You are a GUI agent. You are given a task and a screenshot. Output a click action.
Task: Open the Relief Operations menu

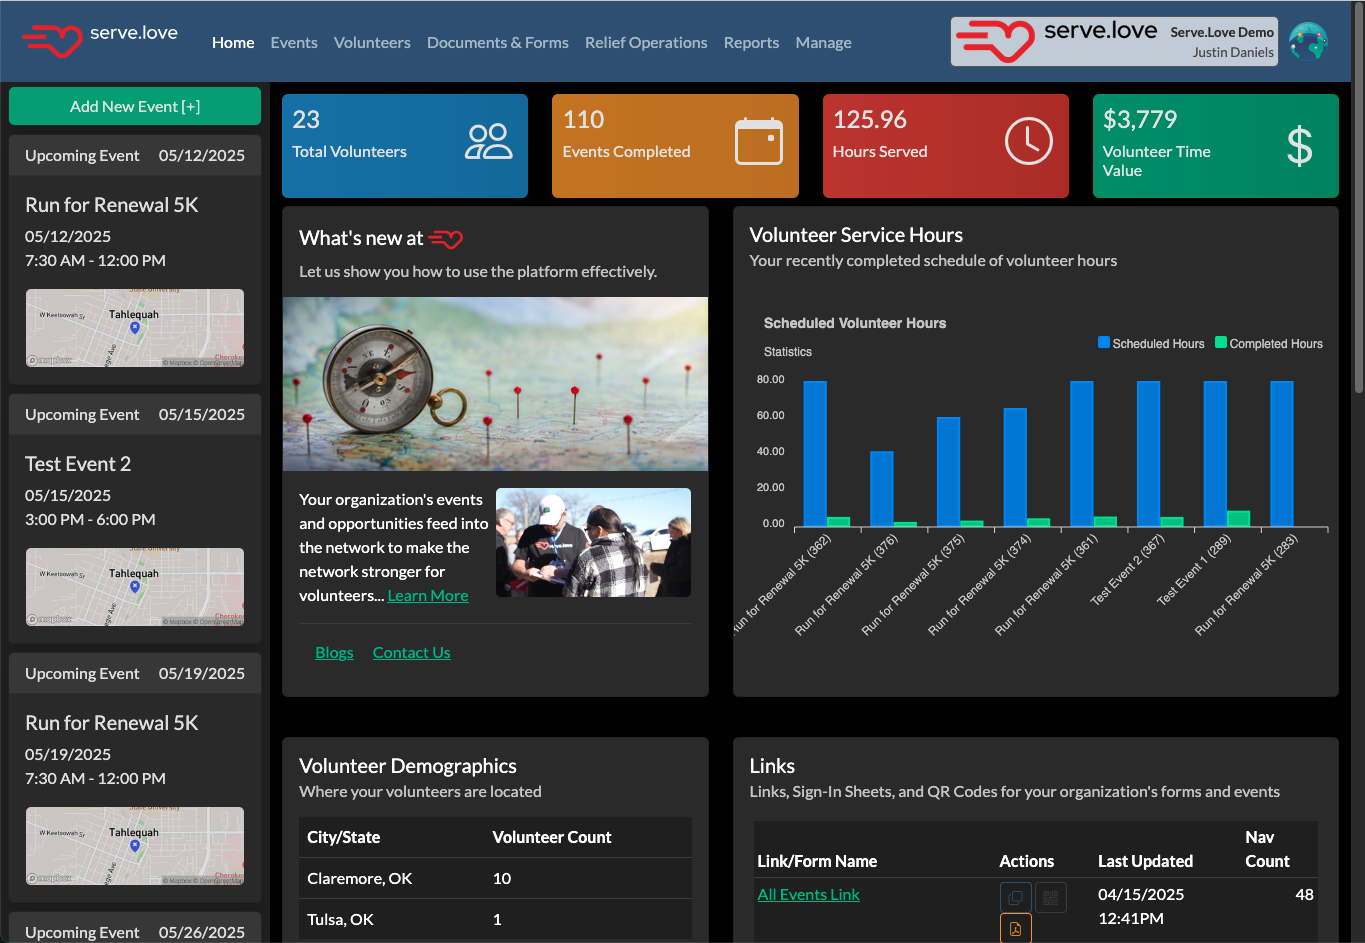(x=646, y=42)
